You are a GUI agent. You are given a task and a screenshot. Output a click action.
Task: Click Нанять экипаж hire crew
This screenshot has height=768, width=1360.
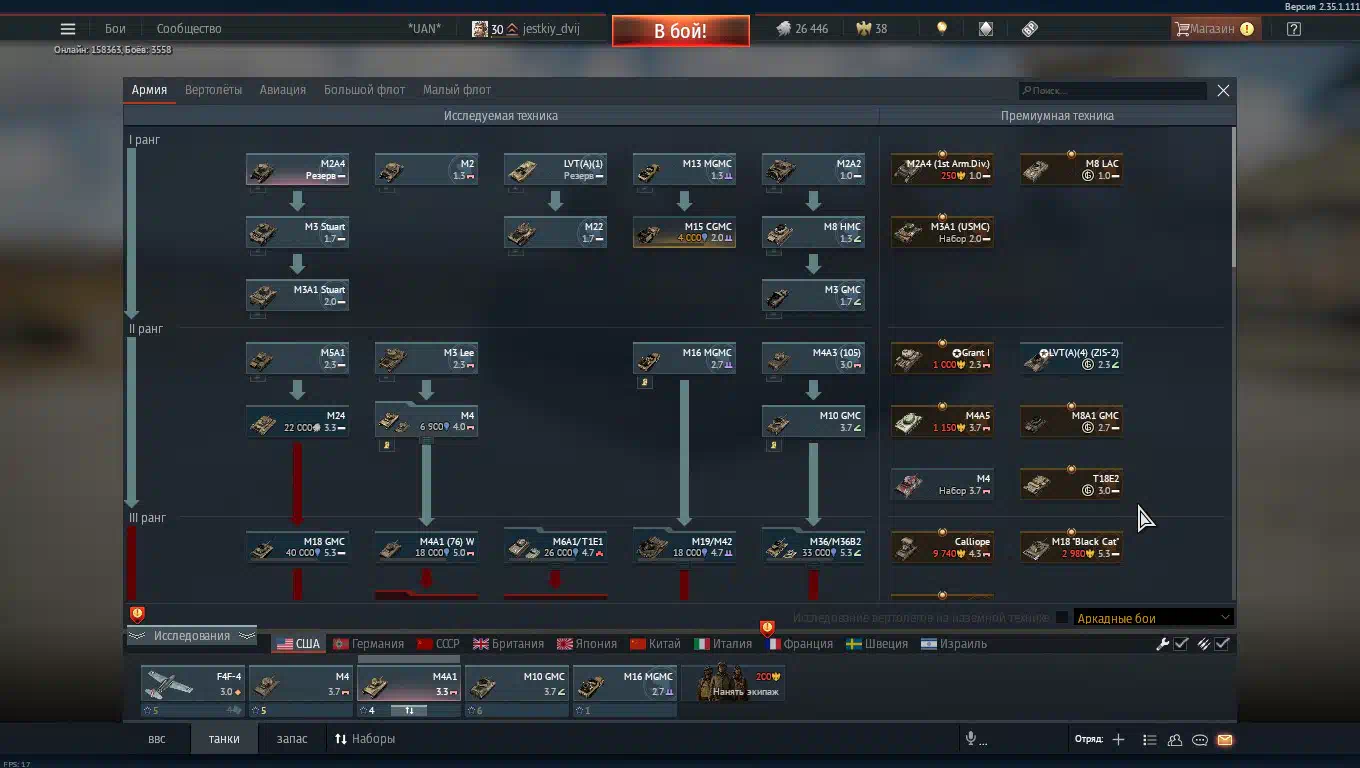click(x=733, y=684)
